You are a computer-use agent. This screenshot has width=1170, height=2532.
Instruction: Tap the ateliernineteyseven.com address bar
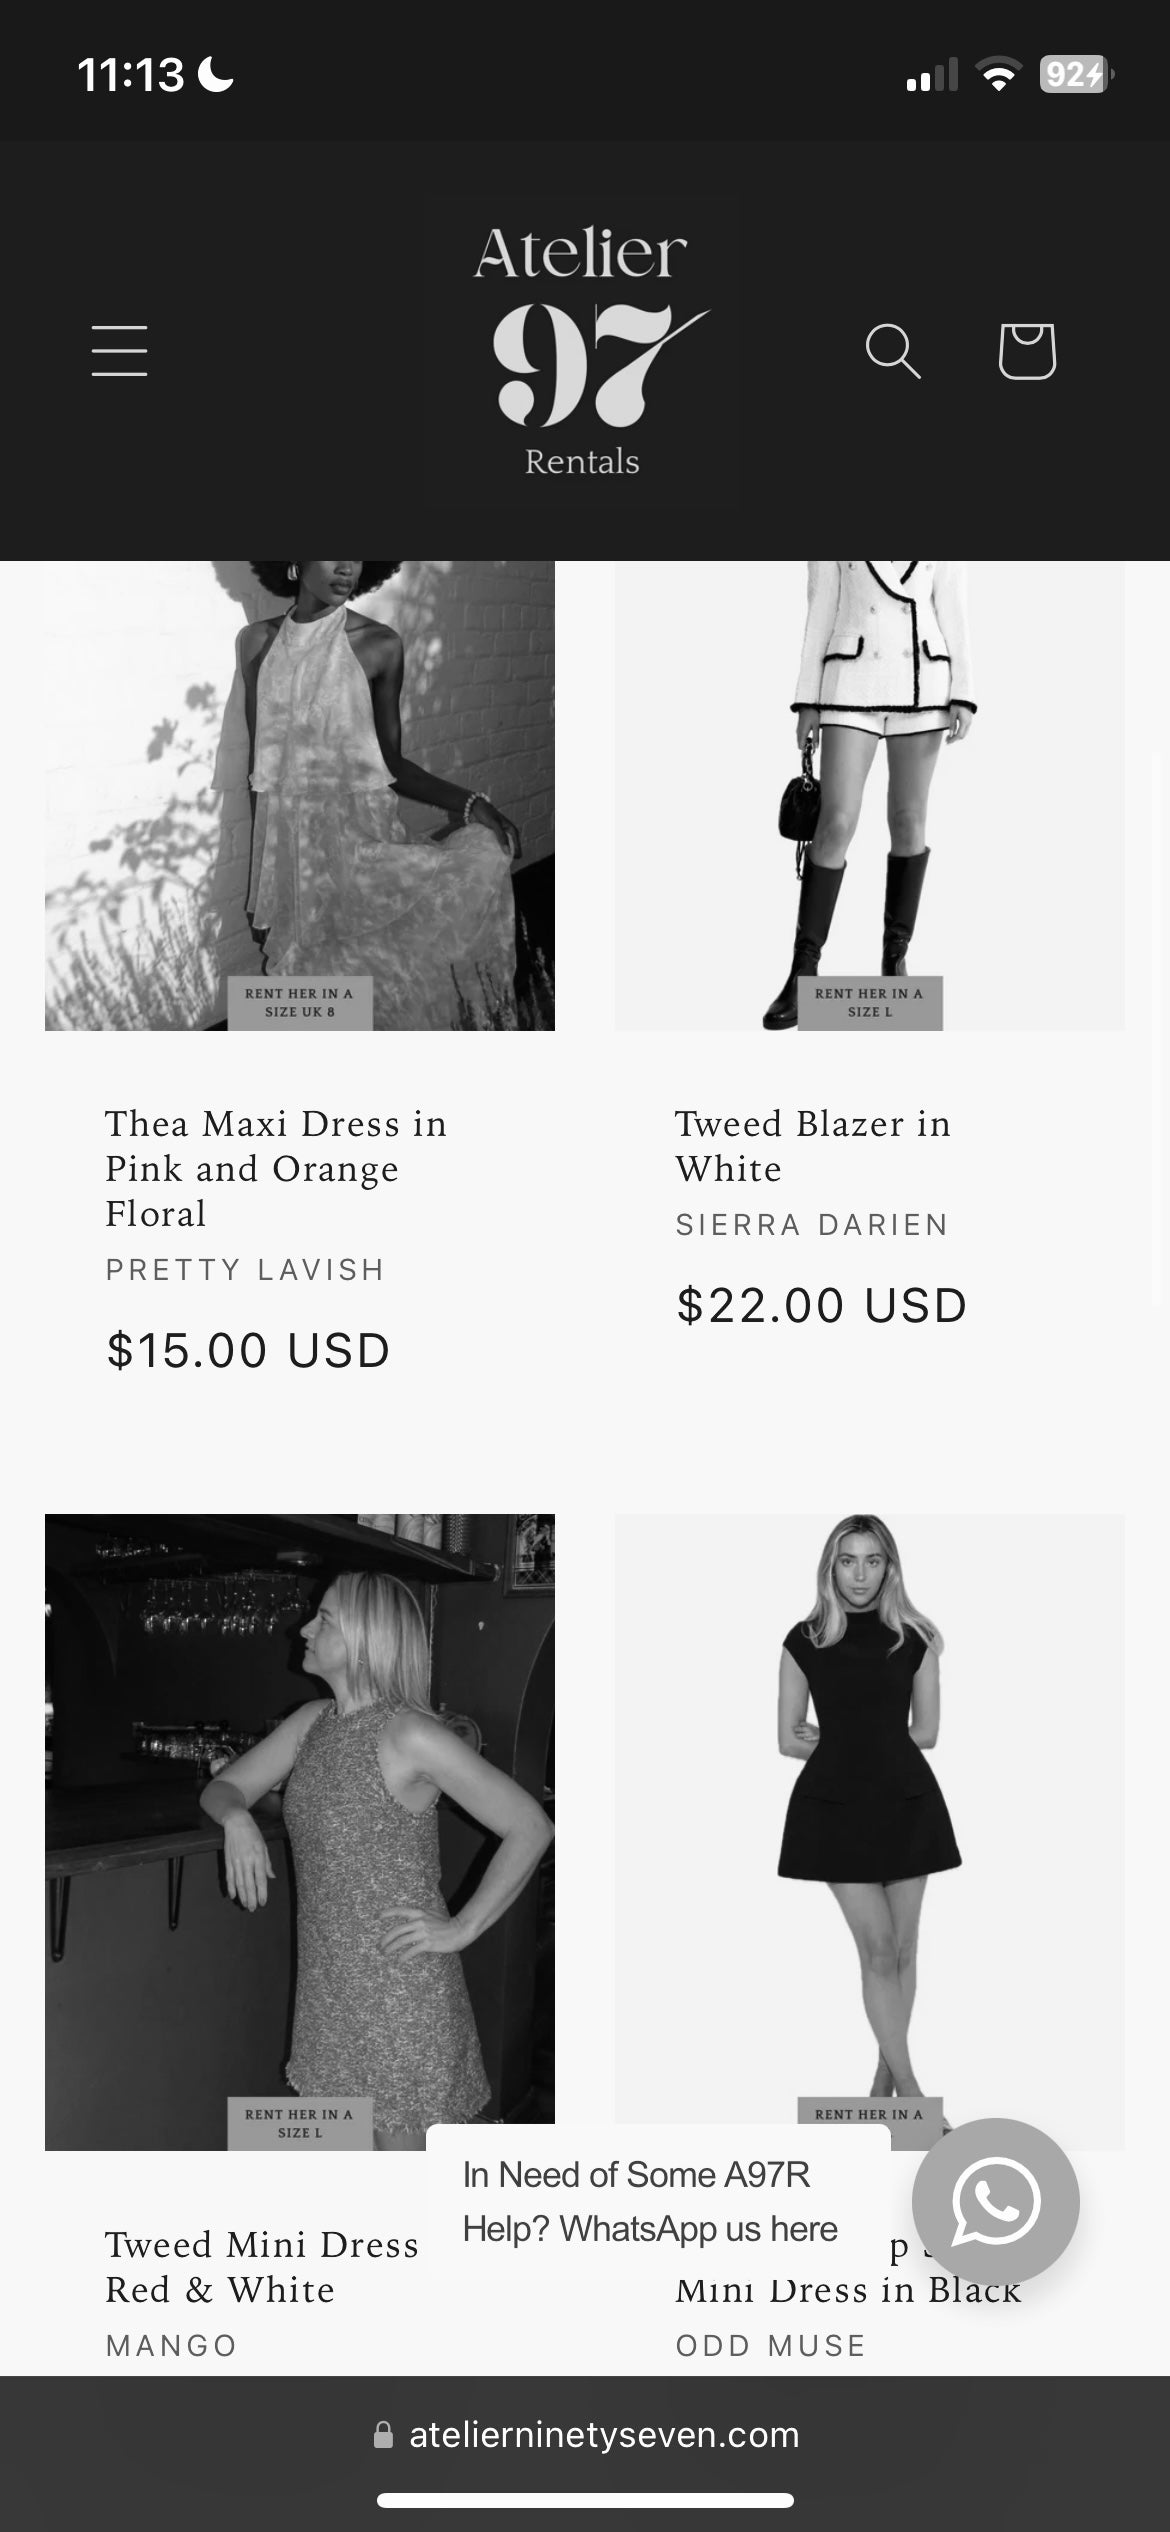point(585,2435)
